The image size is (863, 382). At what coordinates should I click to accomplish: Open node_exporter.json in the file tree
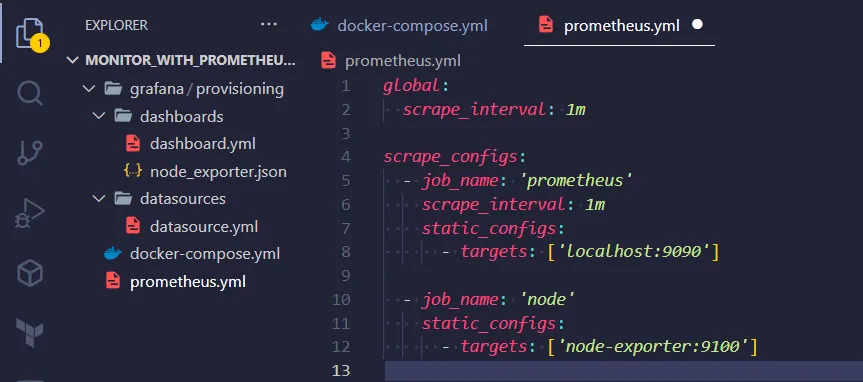(x=219, y=172)
